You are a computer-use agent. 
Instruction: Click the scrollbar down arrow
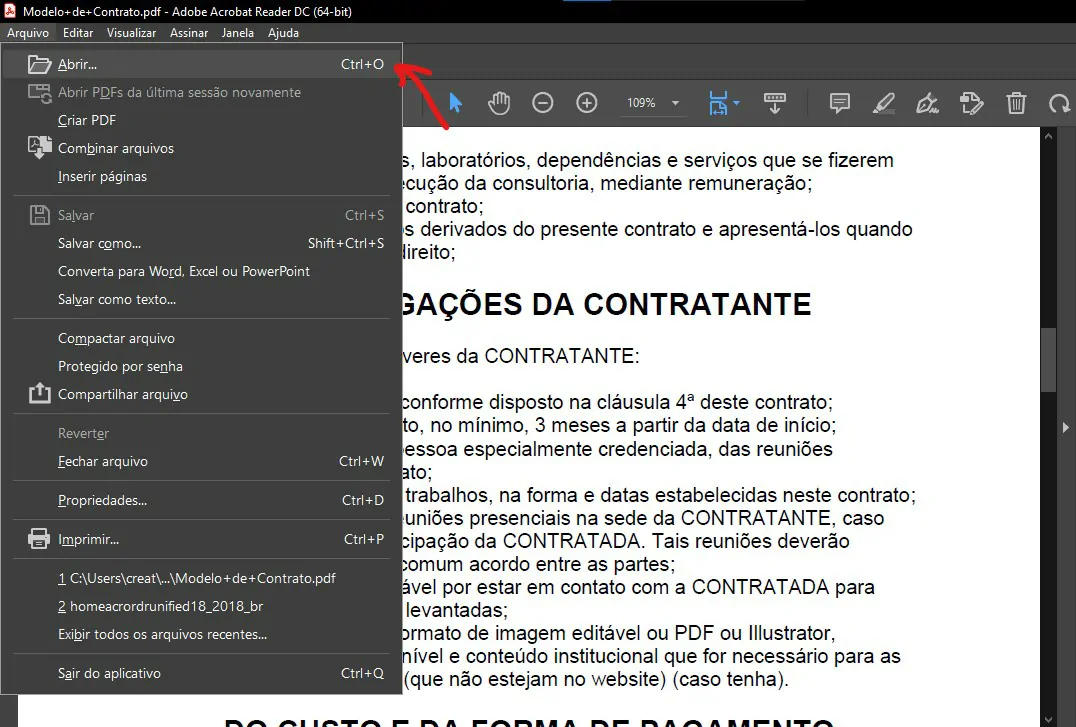pyautogui.click(x=1048, y=719)
